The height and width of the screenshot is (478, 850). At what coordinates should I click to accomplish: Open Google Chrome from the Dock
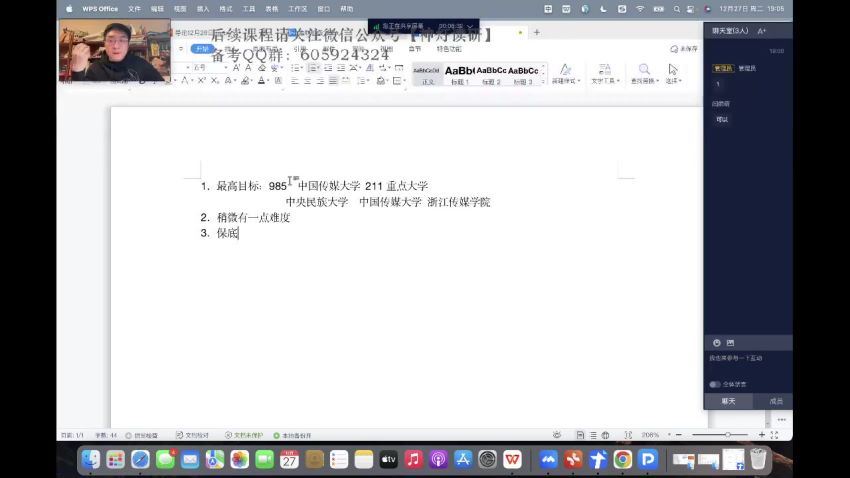point(623,460)
